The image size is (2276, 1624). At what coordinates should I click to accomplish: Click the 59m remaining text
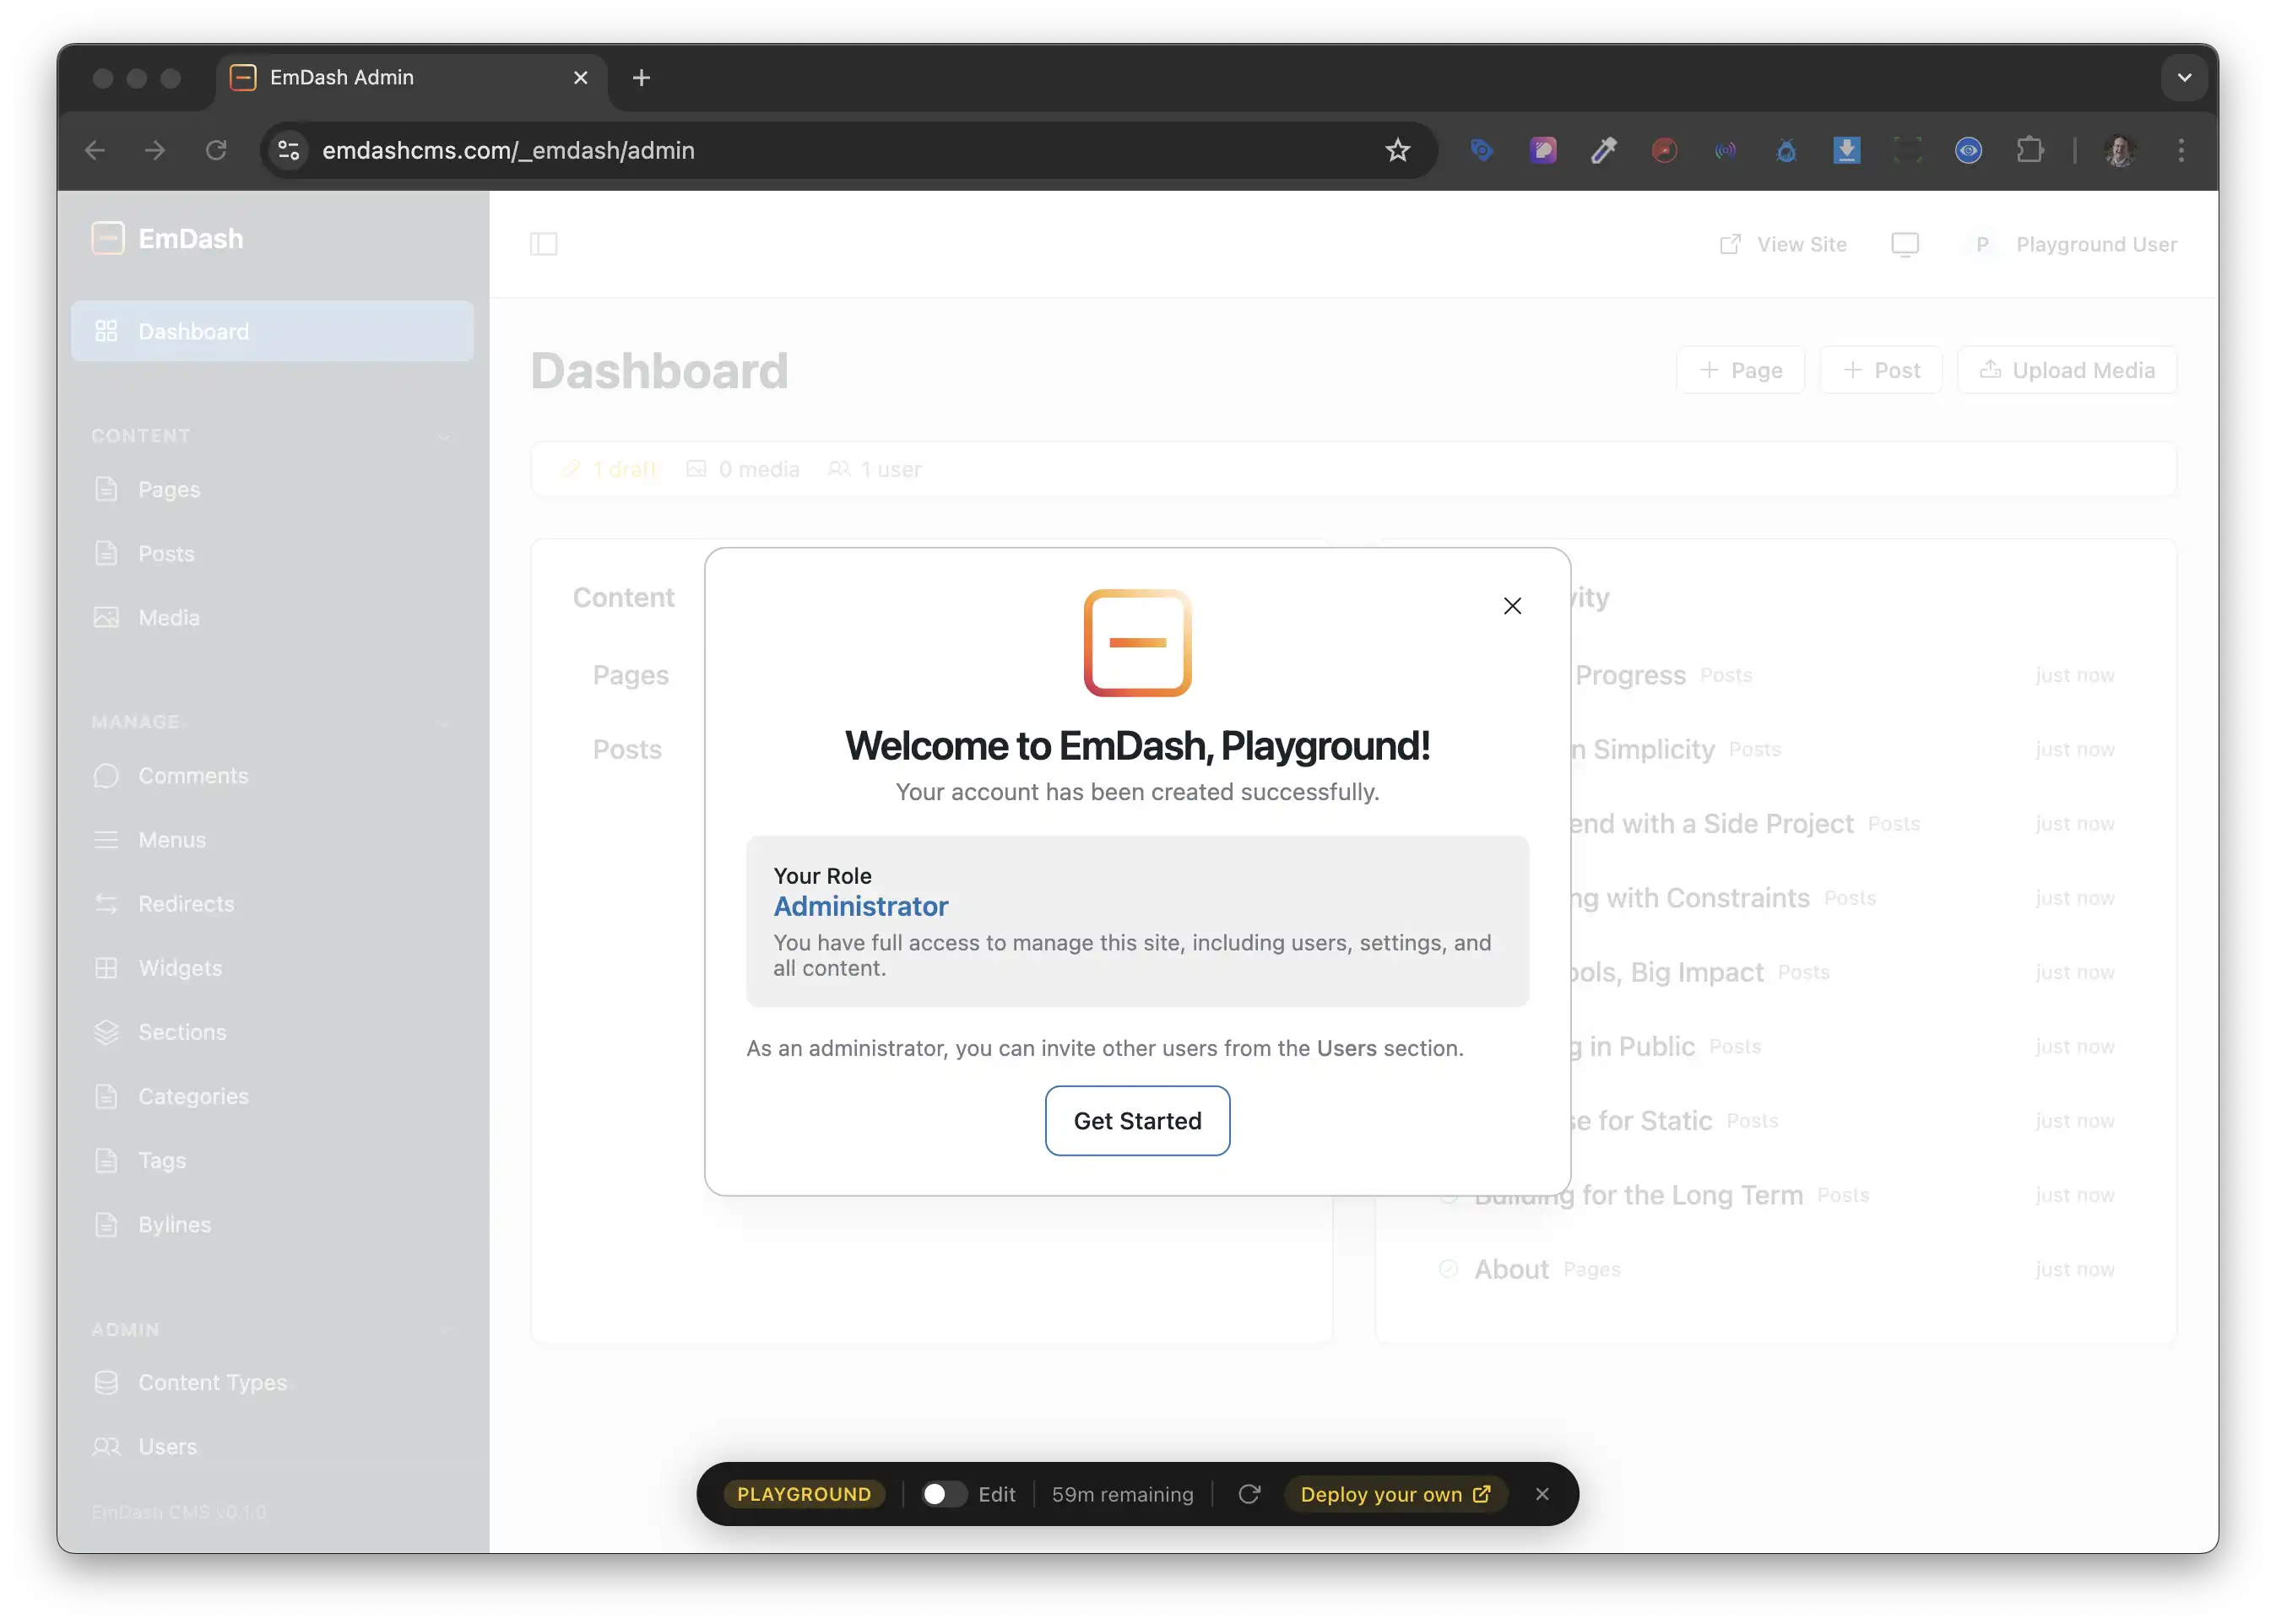point(1122,1494)
